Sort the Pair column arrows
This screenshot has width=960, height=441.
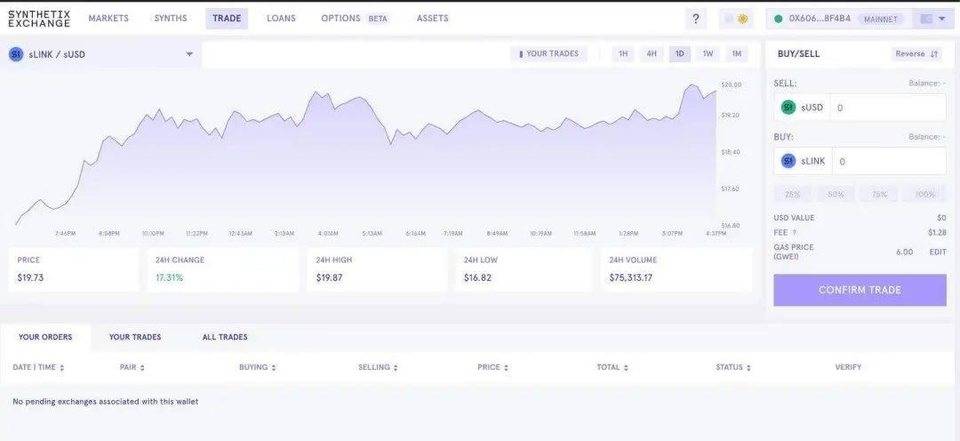click(142, 368)
